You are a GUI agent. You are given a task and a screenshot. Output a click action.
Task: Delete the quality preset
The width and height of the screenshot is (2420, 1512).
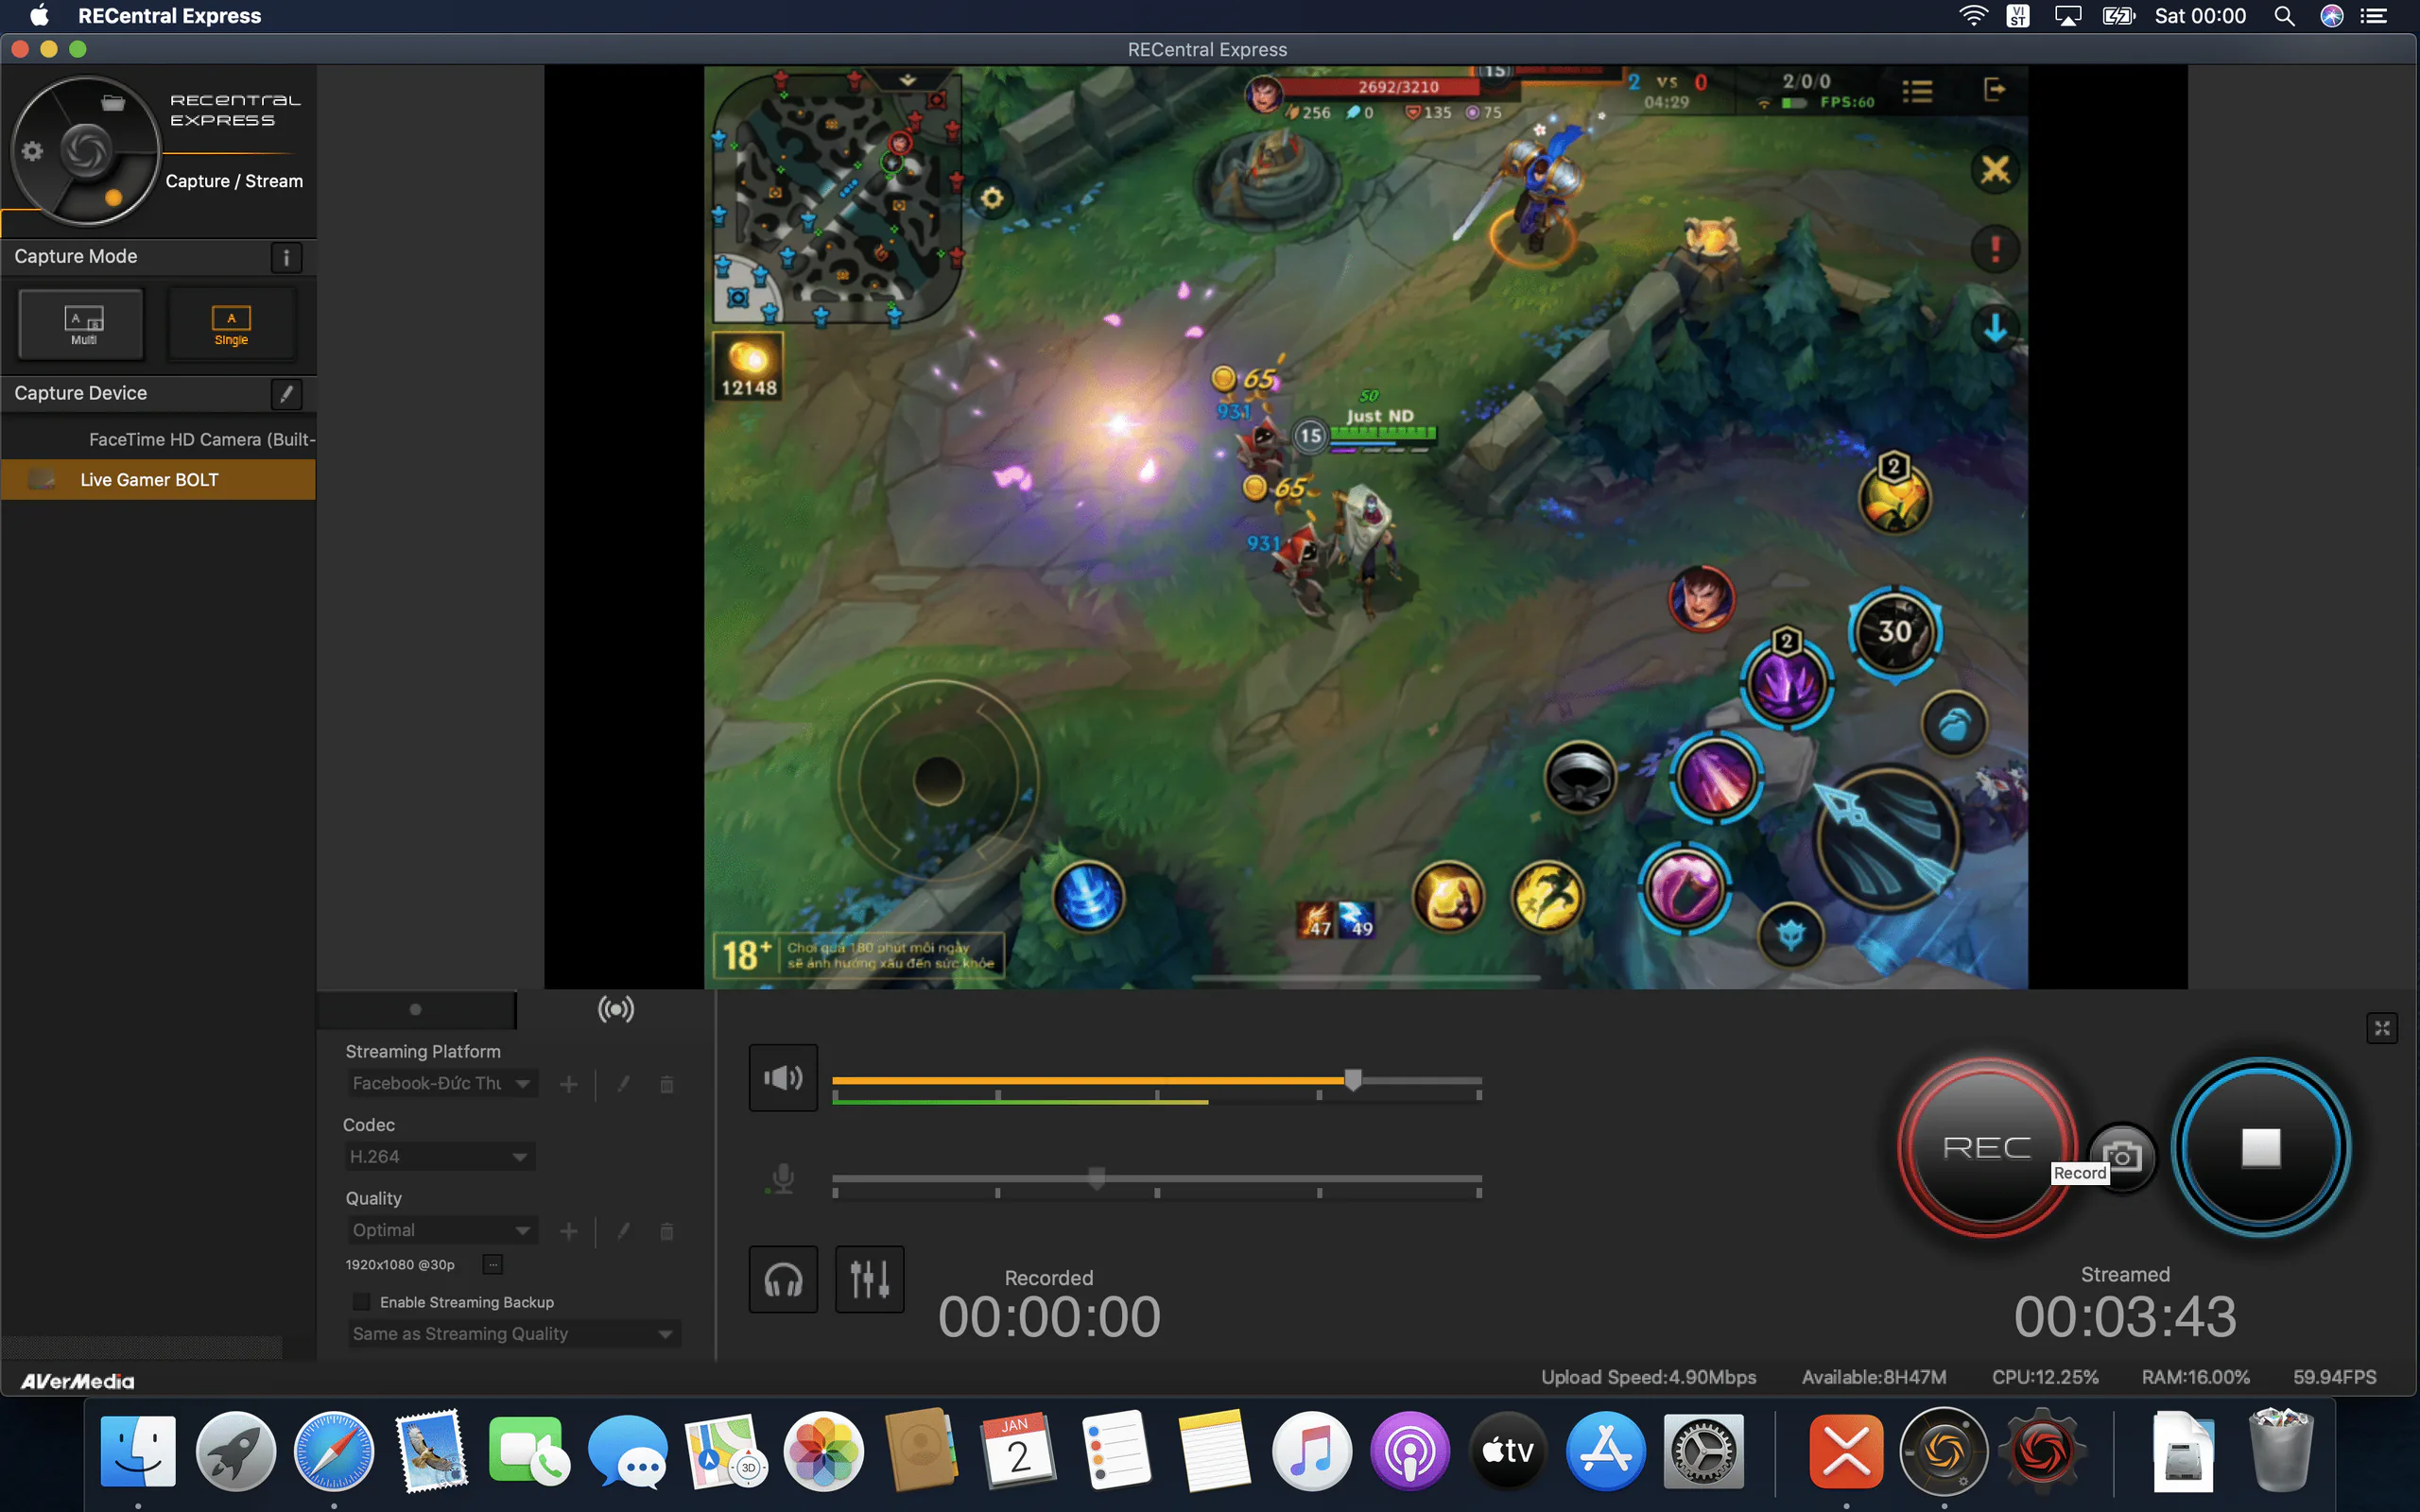pos(667,1231)
